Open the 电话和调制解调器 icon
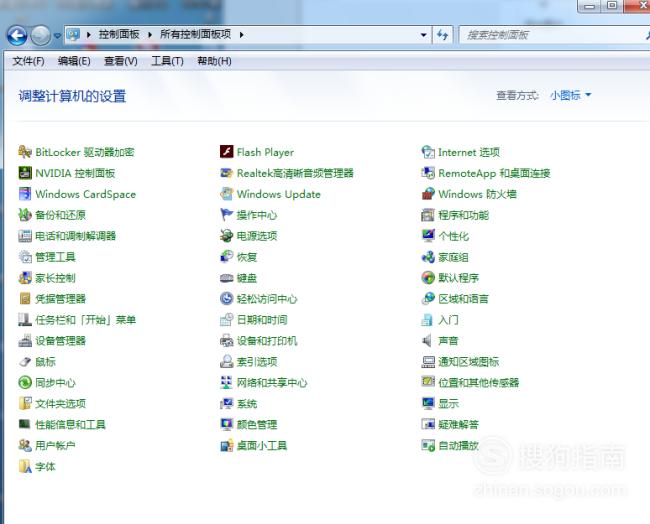 pos(25,236)
